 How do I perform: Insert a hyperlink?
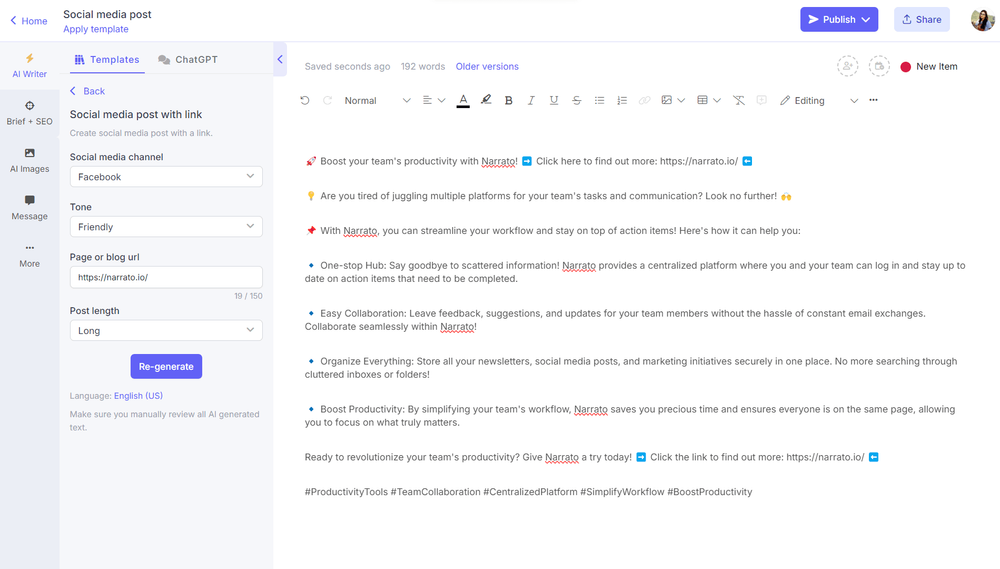point(645,100)
